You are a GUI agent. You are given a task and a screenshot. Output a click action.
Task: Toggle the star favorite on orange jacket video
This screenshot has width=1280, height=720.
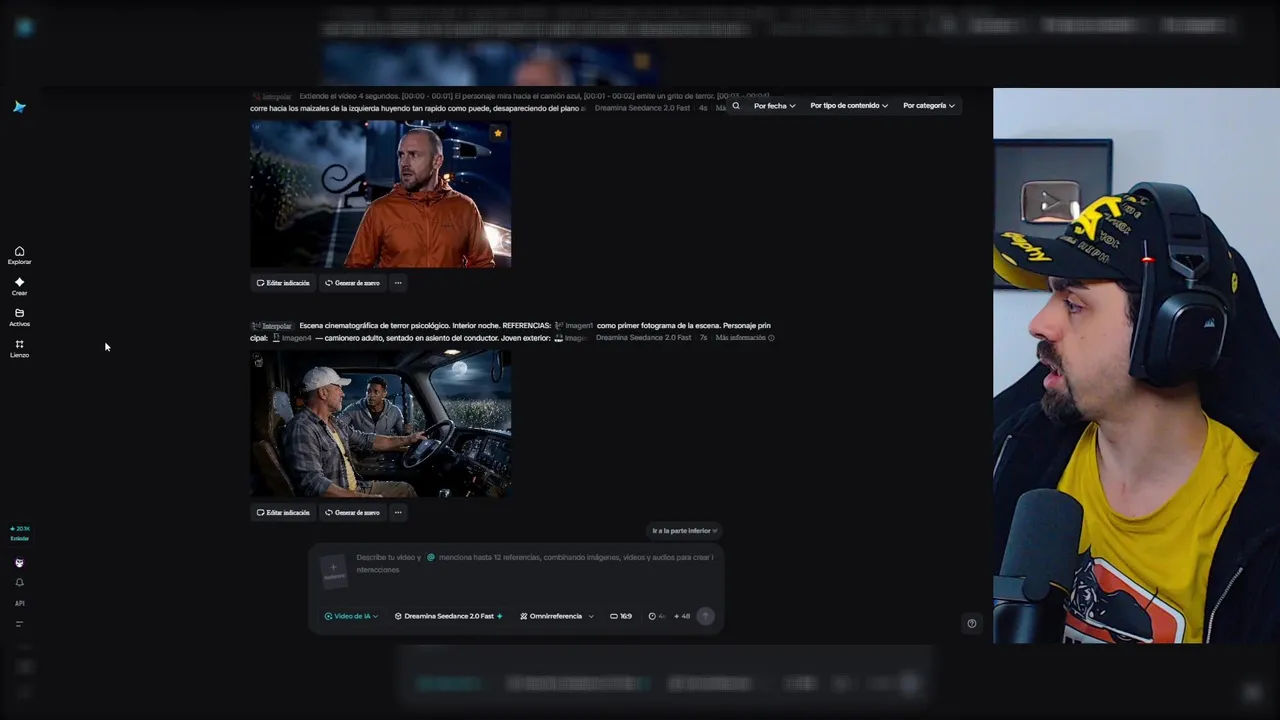click(x=498, y=133)
